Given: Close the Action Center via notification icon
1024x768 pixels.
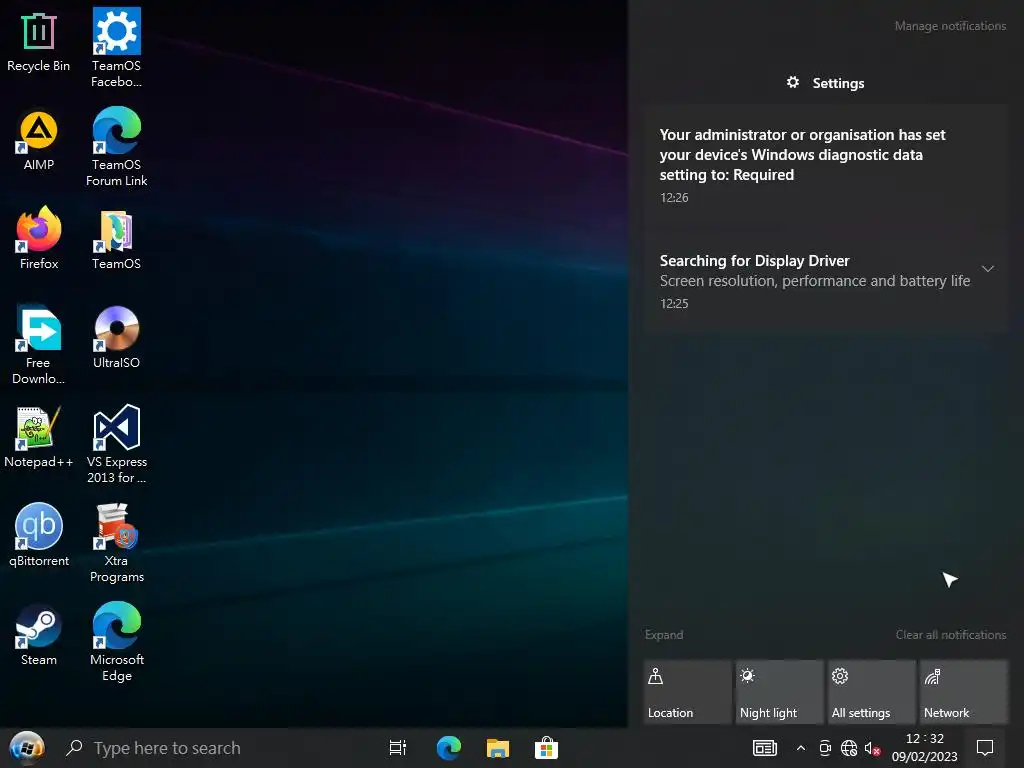Looking at the screenshot, I should coord(985,748).
